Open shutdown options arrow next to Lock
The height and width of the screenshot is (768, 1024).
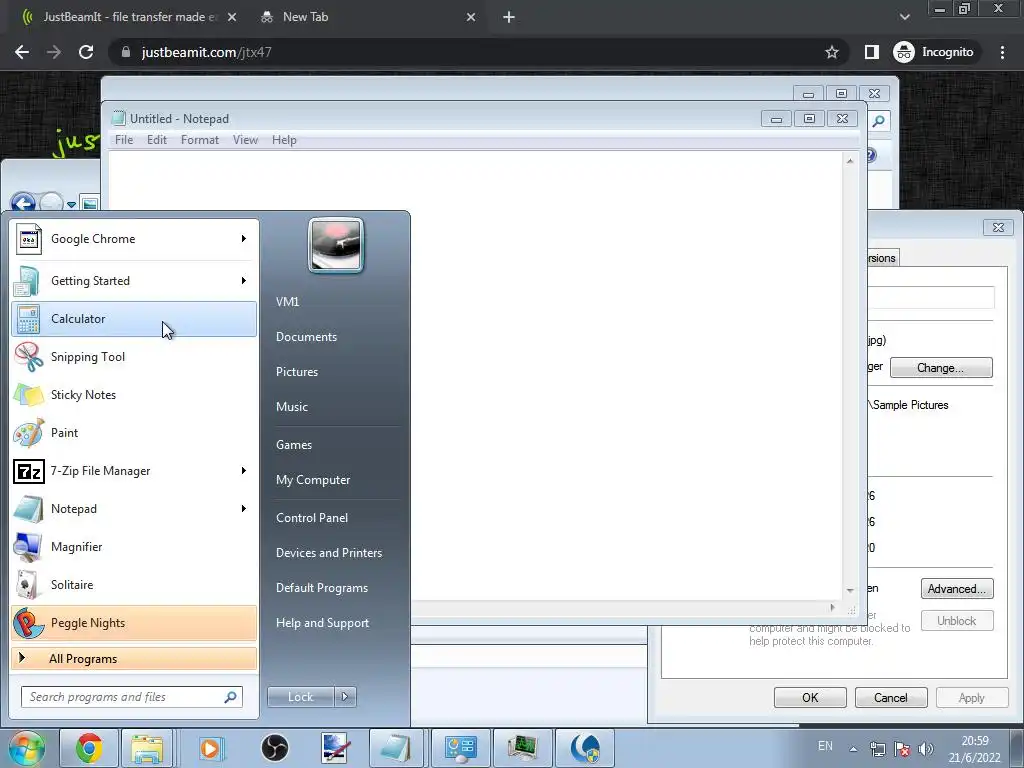tap(345, 697)
